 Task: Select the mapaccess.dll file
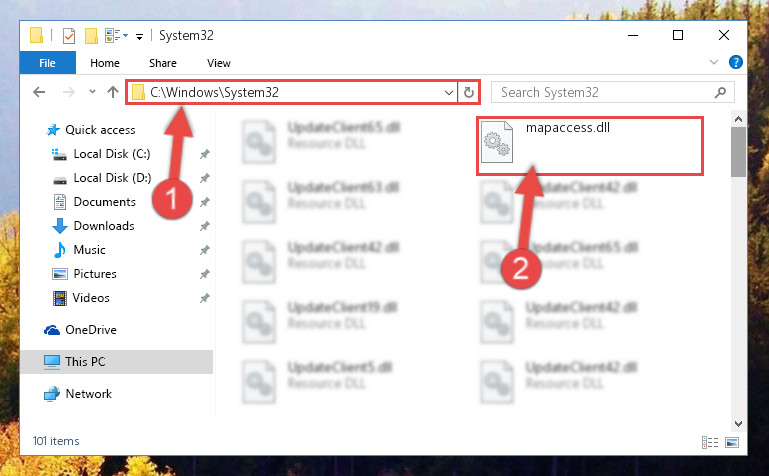pos(590,146)
